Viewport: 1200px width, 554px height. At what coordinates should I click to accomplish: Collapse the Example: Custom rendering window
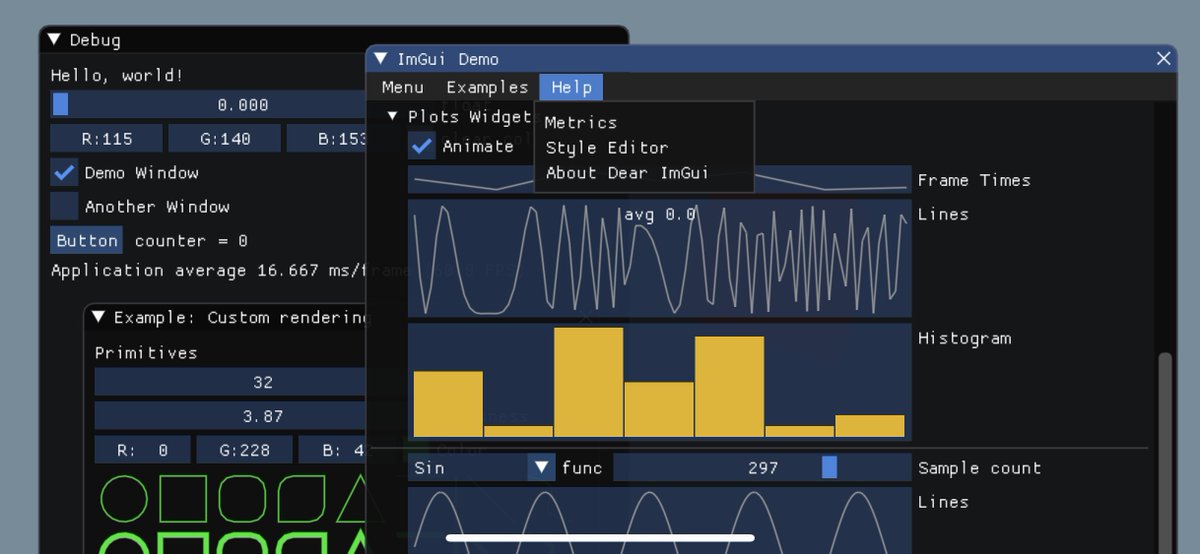point(98,317)
